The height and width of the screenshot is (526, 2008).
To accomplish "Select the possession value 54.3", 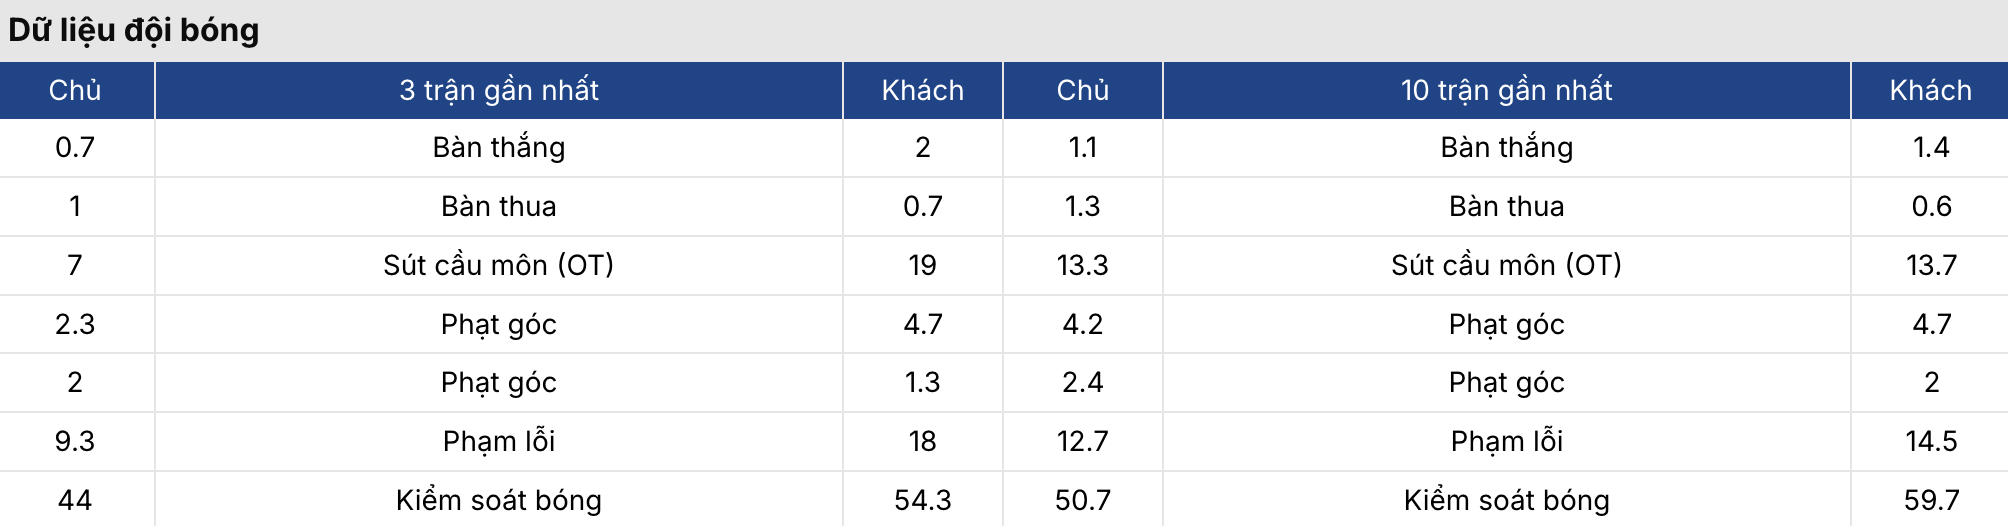I will pos(922,500).
